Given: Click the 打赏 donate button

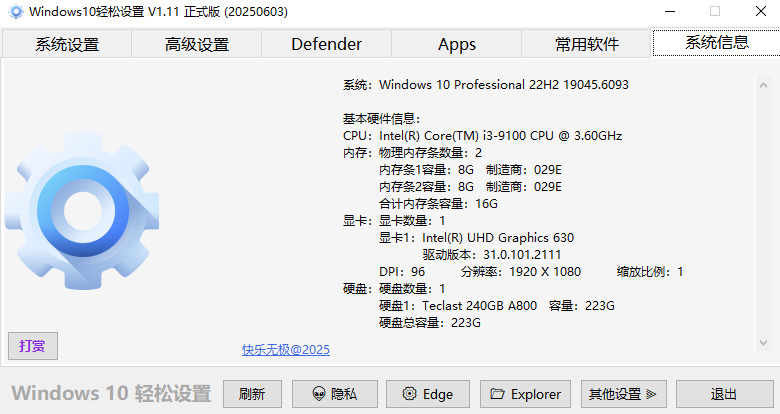Looking at the screenshot, I should (x=33, y=346).
